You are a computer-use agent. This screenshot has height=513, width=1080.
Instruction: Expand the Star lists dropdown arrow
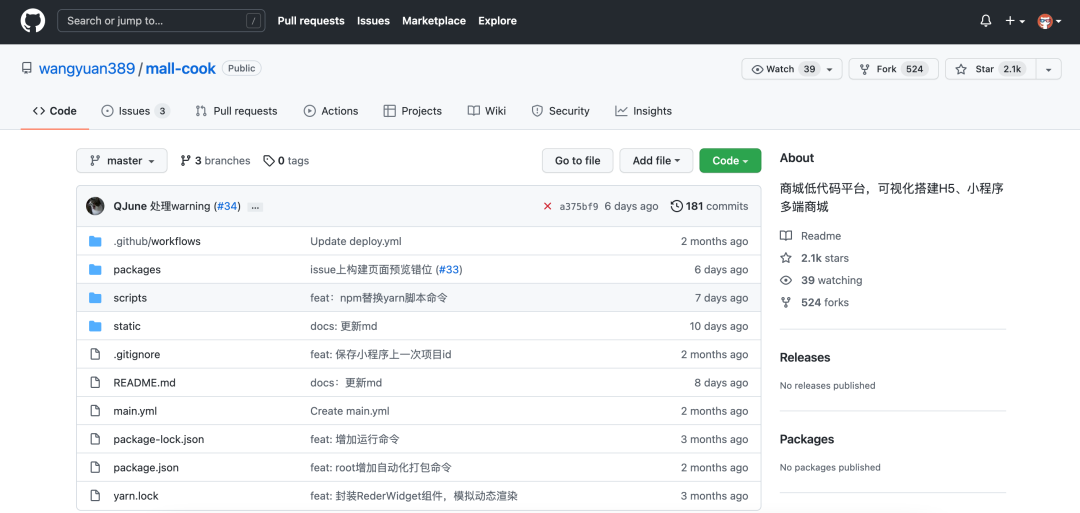[1048, 70]
